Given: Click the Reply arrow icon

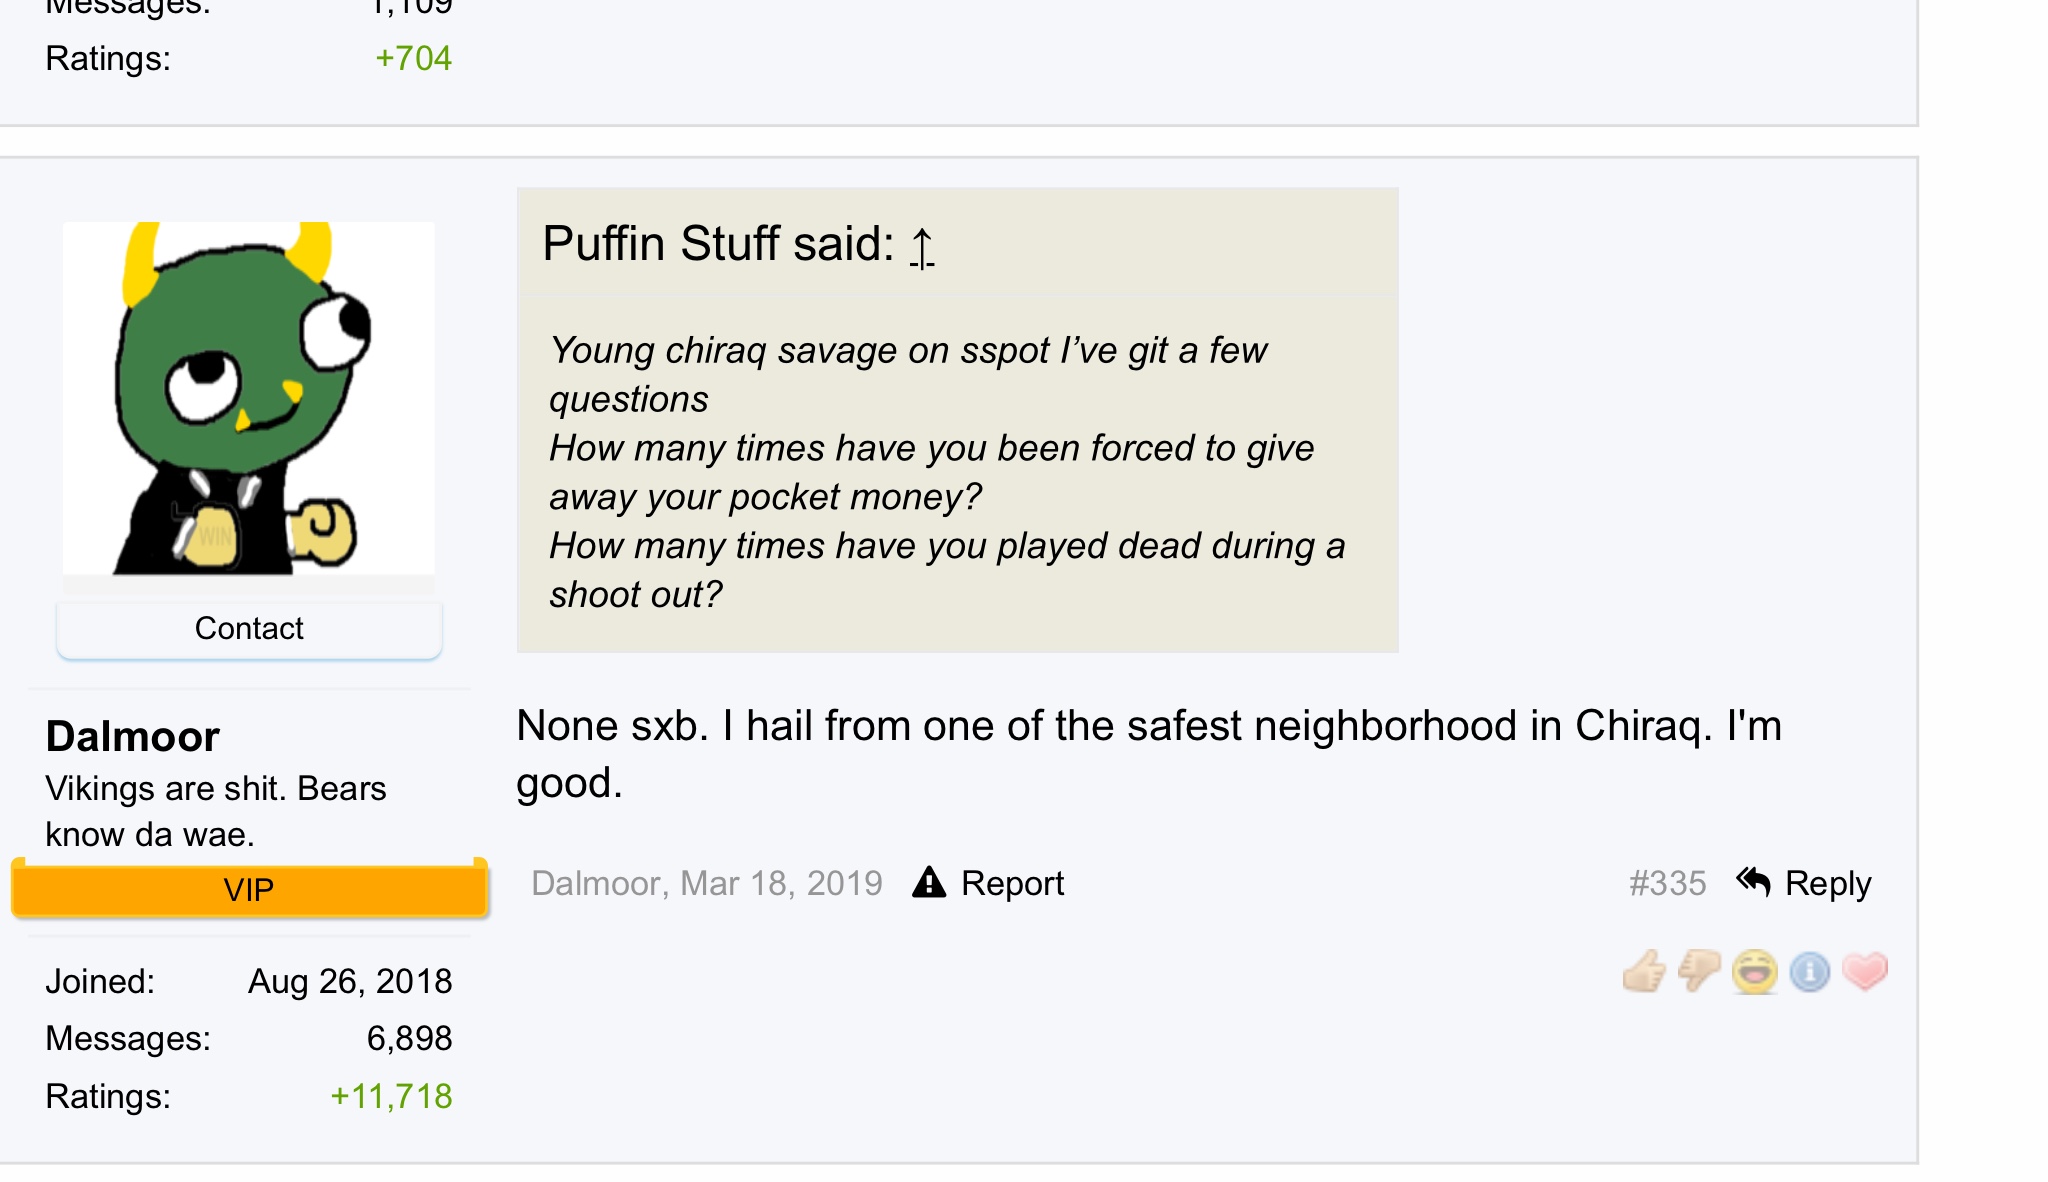Looking at the screenshot, I should tap(1753, 882).
